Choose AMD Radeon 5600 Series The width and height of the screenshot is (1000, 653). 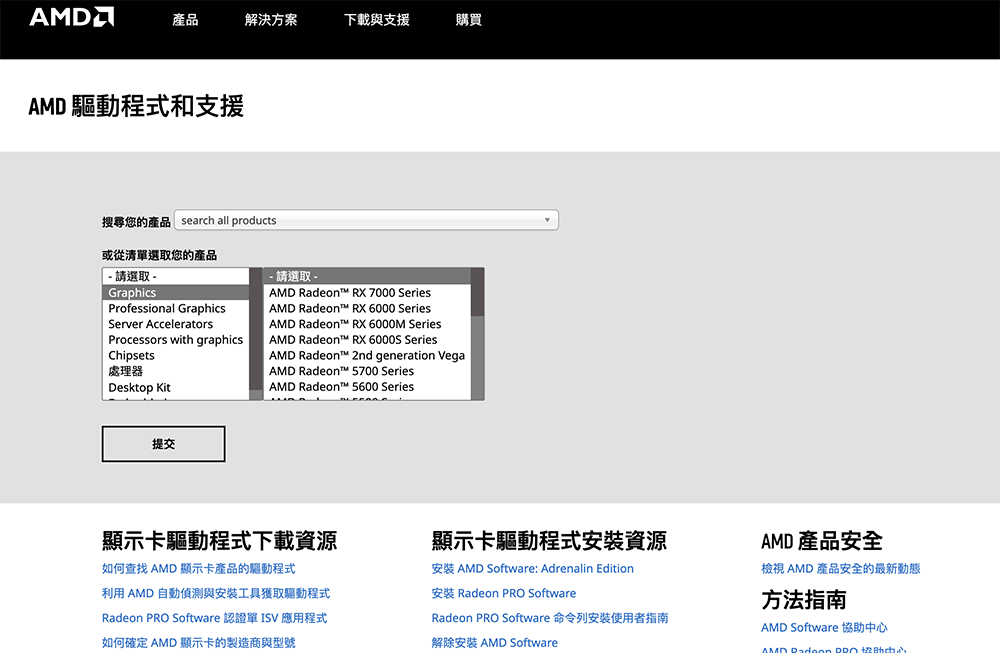click(367, 387)
